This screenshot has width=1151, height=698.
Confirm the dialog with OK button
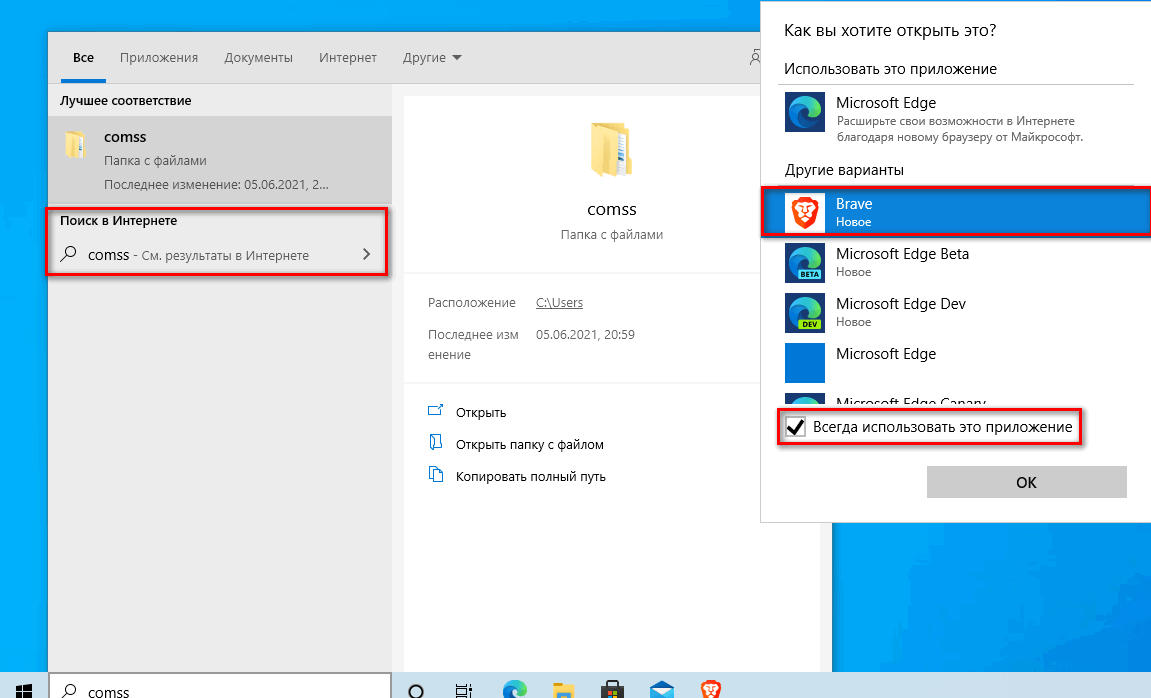[x=1026, y=482]
